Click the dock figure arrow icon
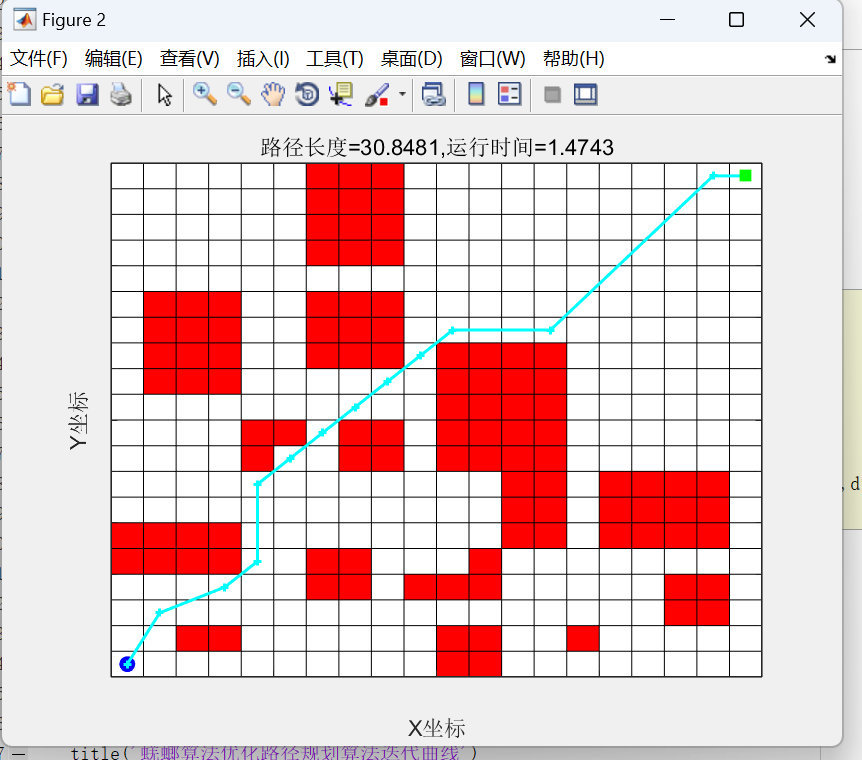This screenshot has width=862, height=760. [x=830, y=59]
